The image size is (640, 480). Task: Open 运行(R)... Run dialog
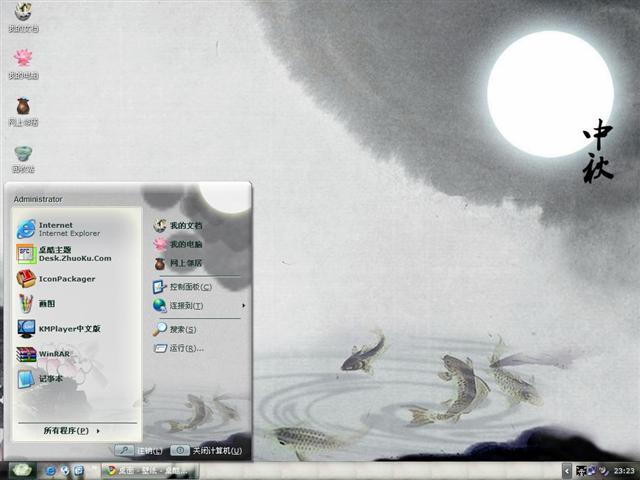[178, 348]
